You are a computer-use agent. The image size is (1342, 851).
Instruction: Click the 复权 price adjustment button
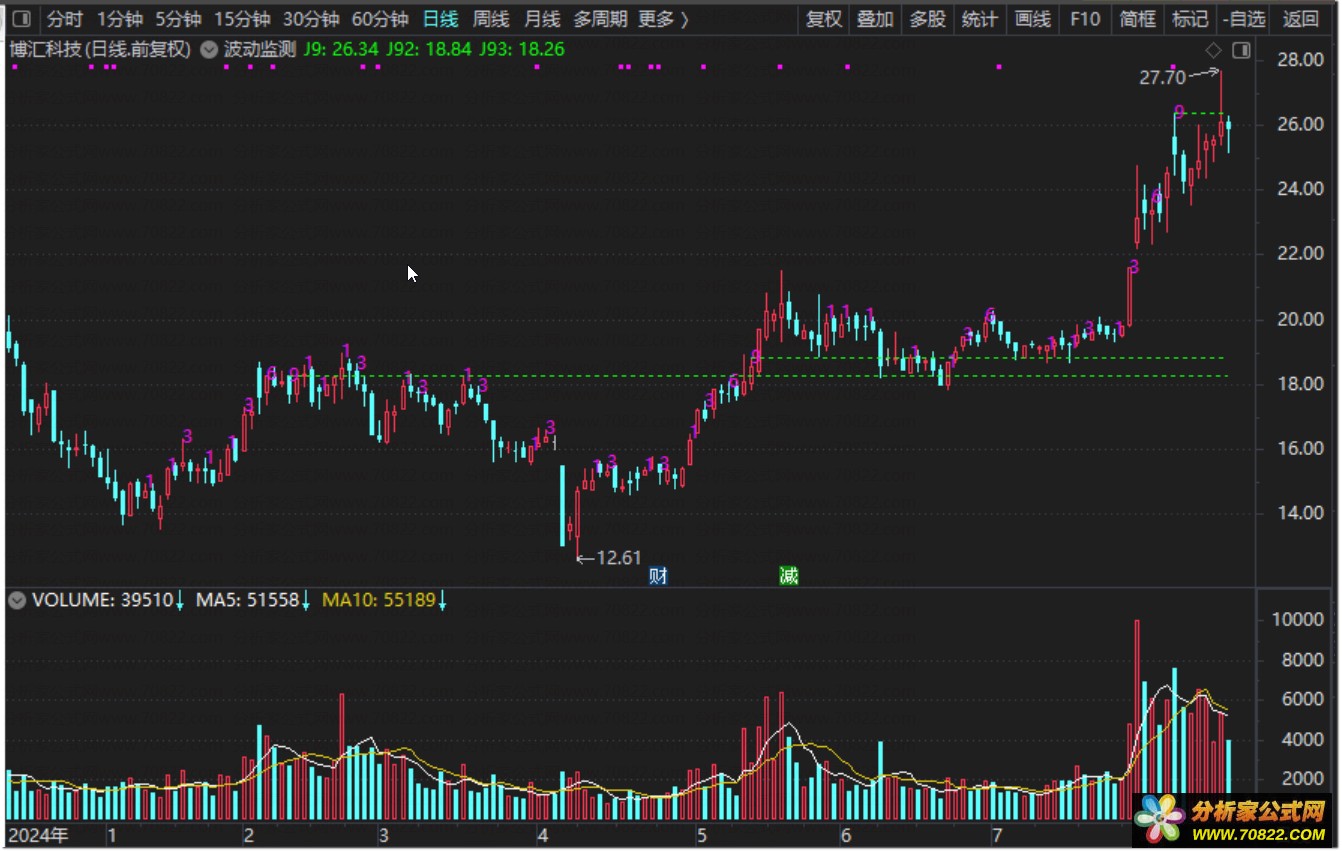click(x=824, y=19)
